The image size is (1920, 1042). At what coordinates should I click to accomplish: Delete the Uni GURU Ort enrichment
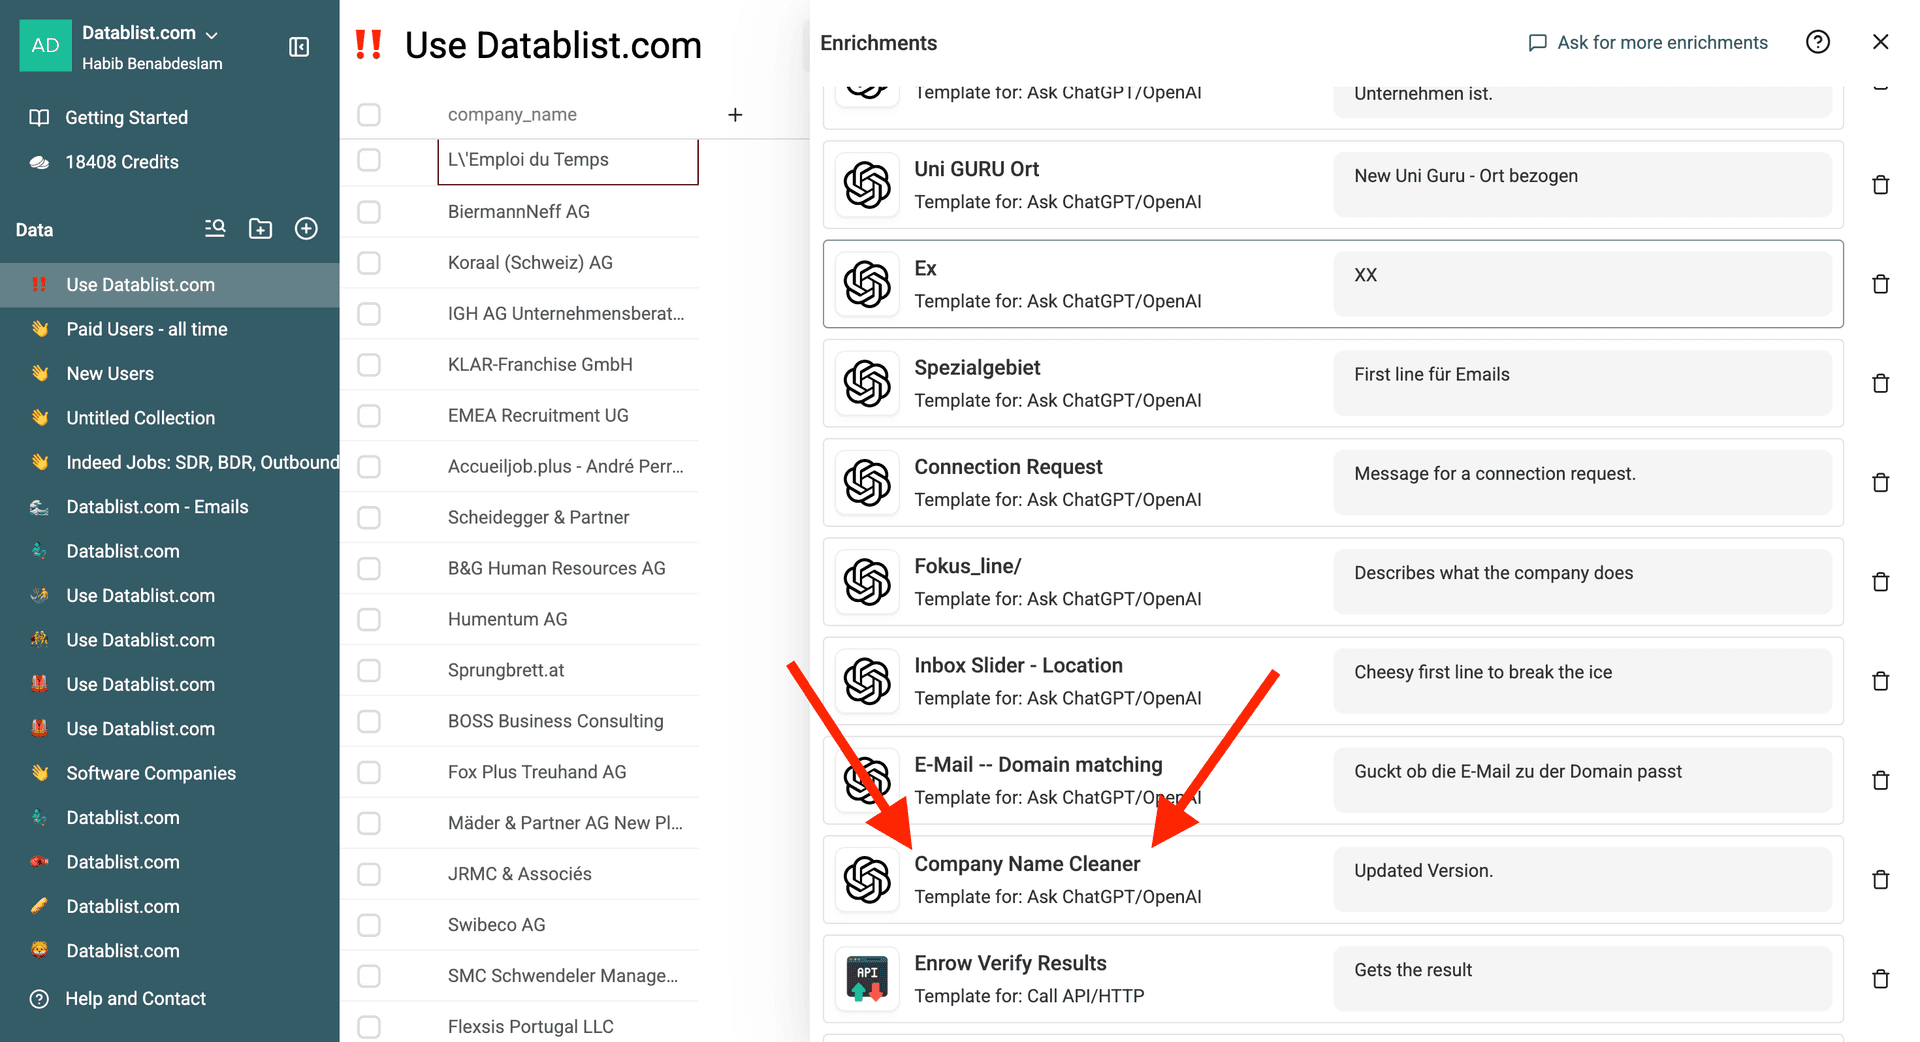pos(1880,185)
